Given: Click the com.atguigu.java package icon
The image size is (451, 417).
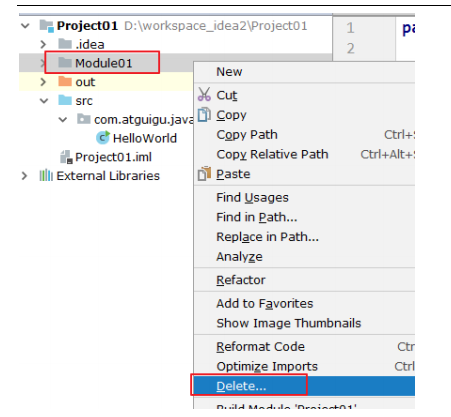Looking at the screenshot, I should coord(84,119).
